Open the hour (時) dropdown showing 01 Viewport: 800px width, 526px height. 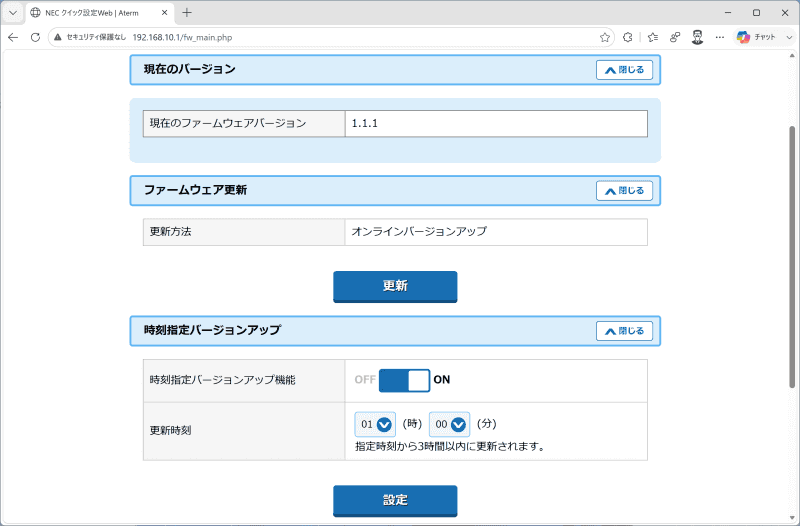coord(375,424)
